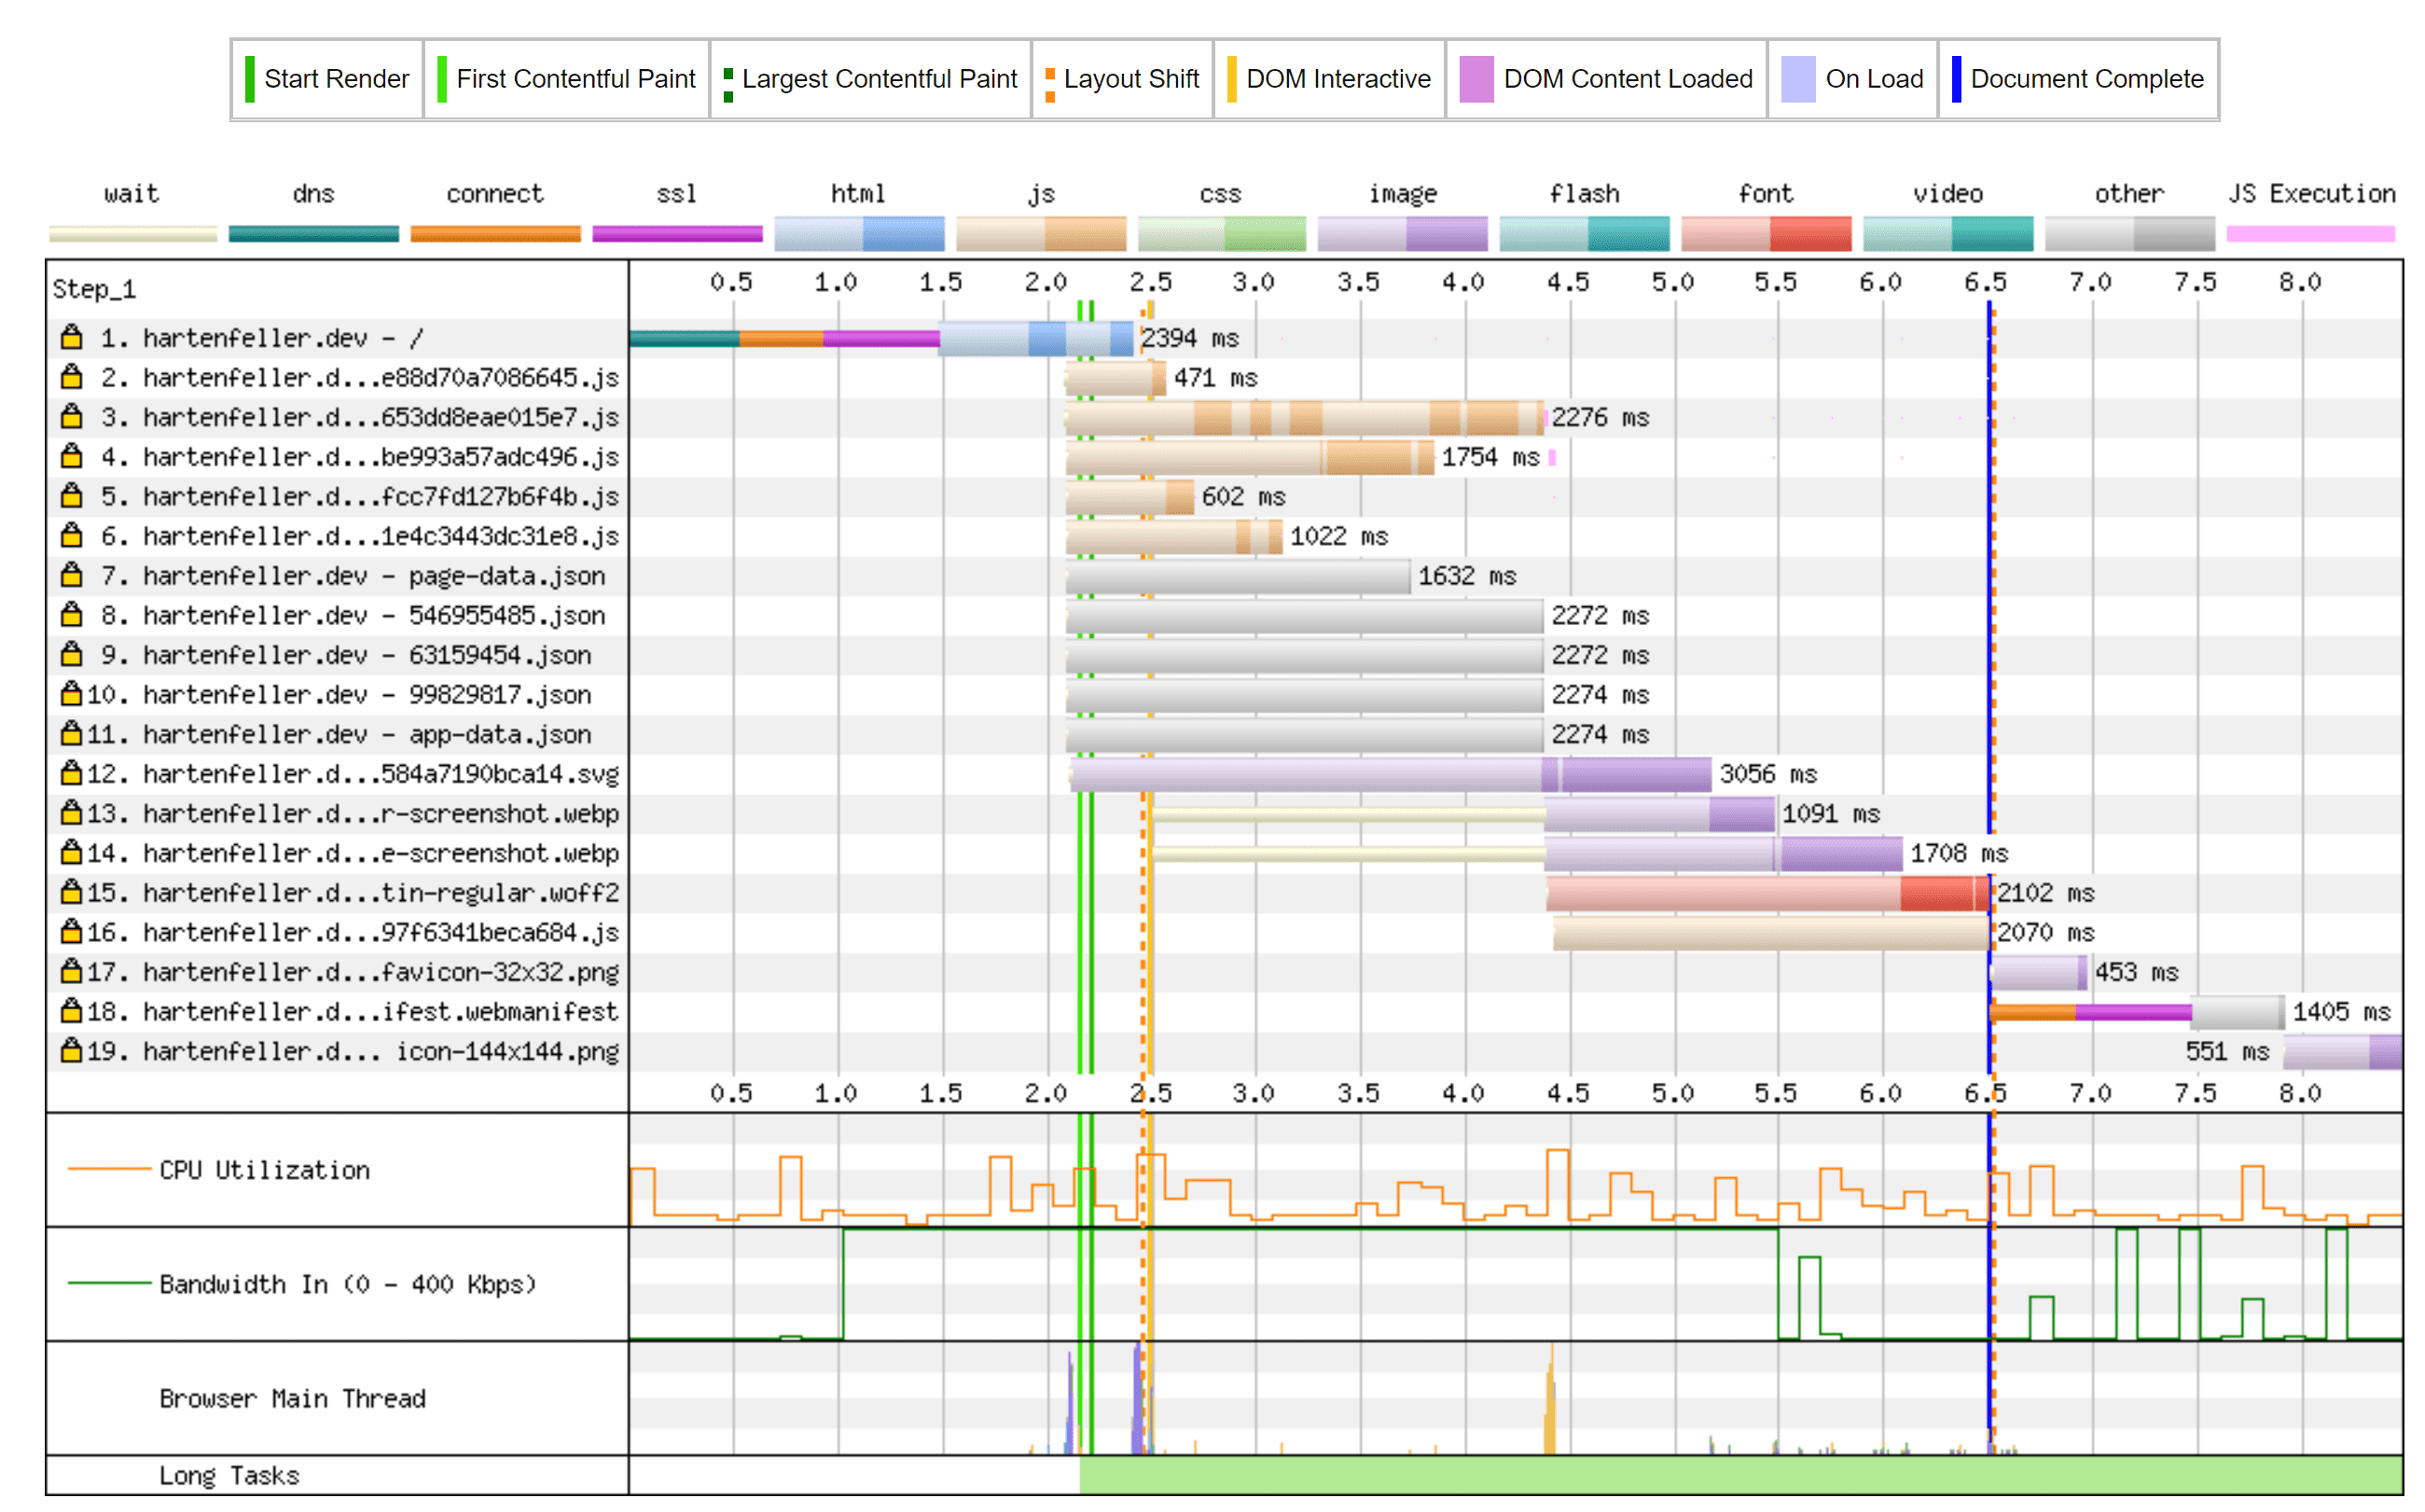Toggle the Start Render legend marker

coord(250,78)
